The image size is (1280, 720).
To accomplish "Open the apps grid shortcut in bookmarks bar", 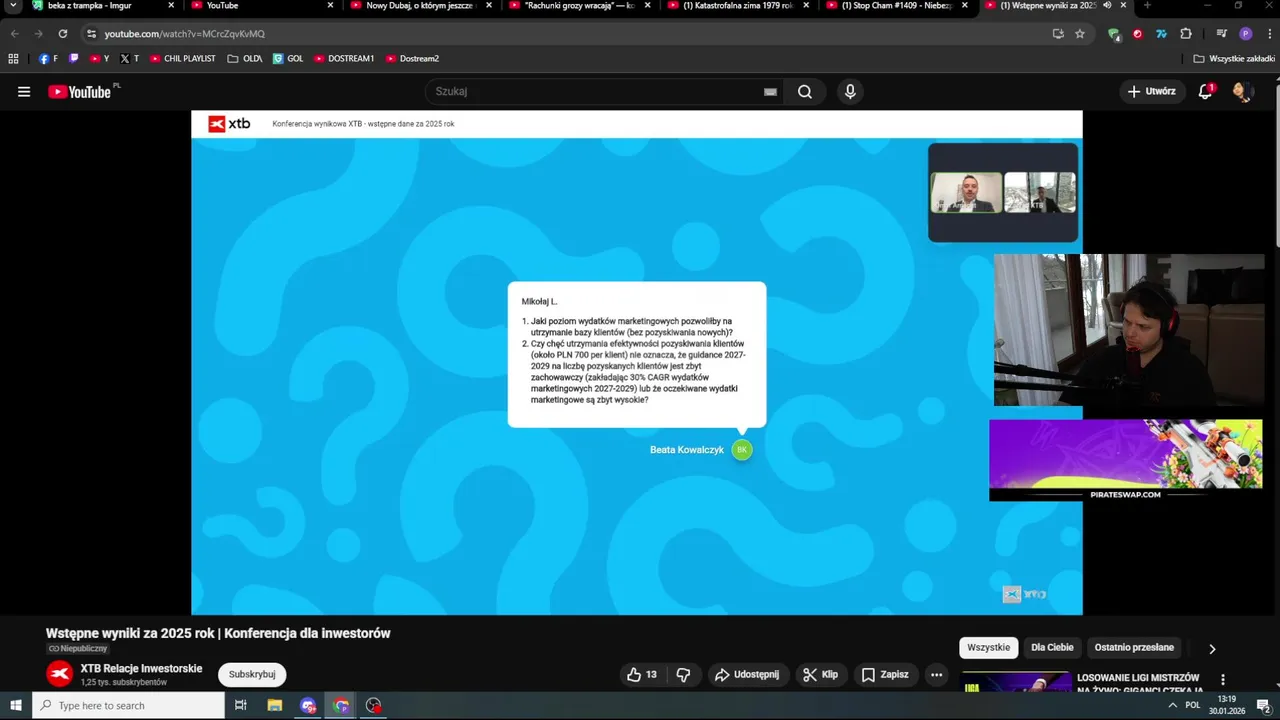I will [x=13, y=59].
